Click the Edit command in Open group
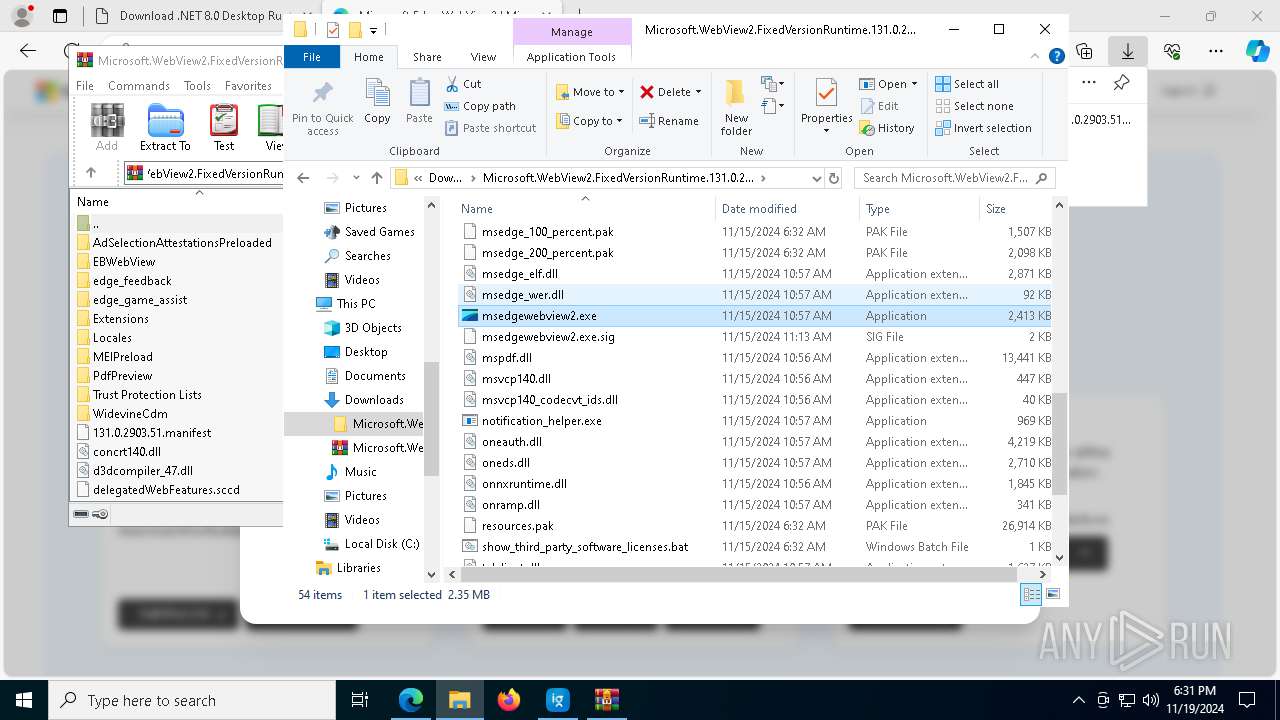The height and width of the screenshot is (720, 1280). point(878,106)
